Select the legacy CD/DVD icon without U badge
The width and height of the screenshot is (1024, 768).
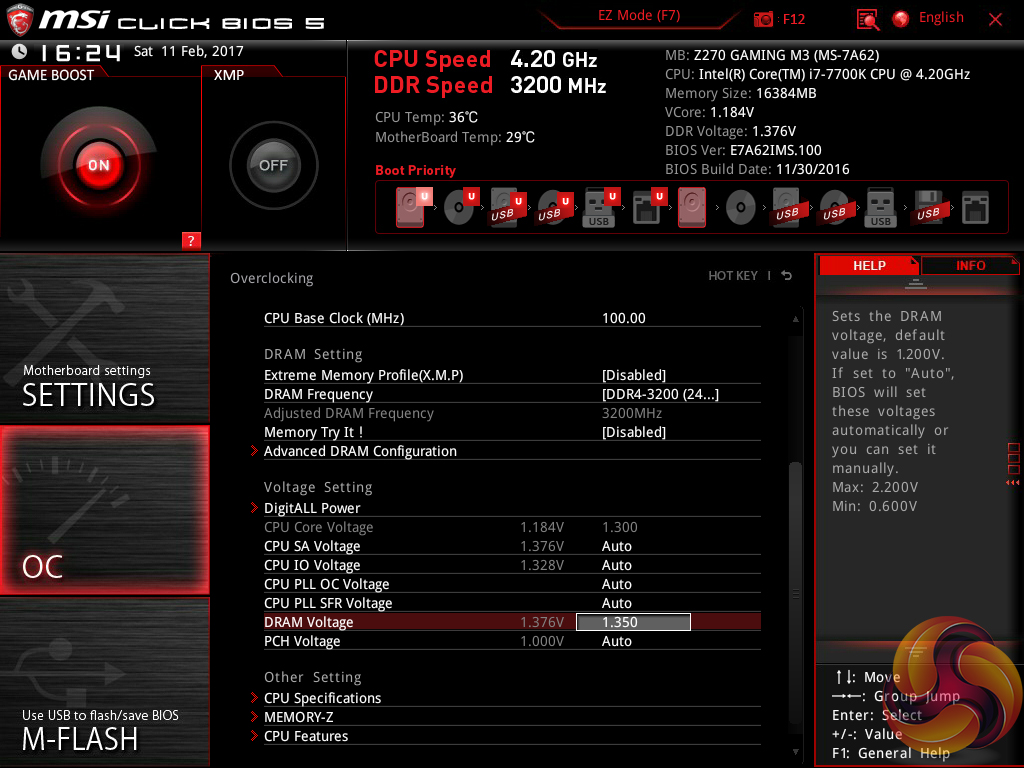[x=741, y=208]
